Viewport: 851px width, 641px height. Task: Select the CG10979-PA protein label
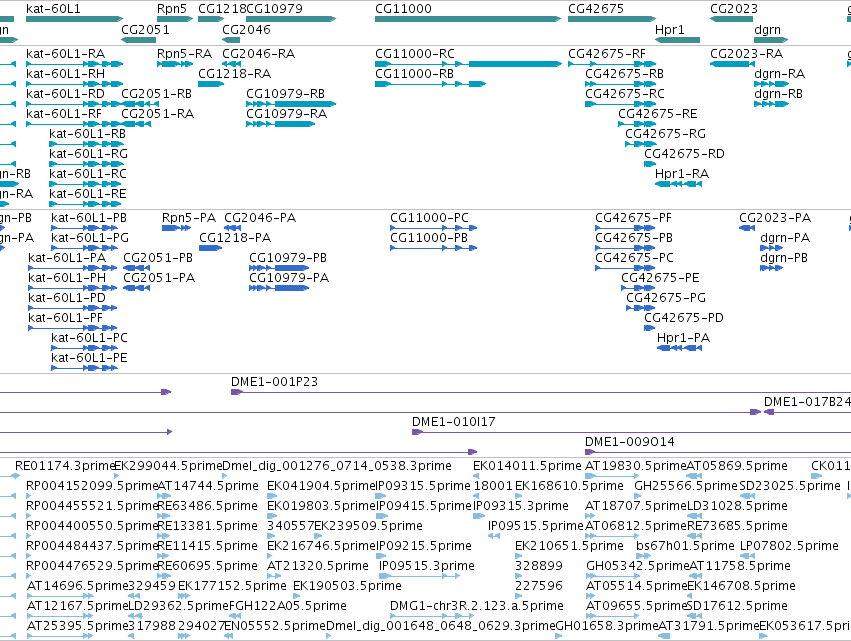pyautogui.click(x=289, y=278)
